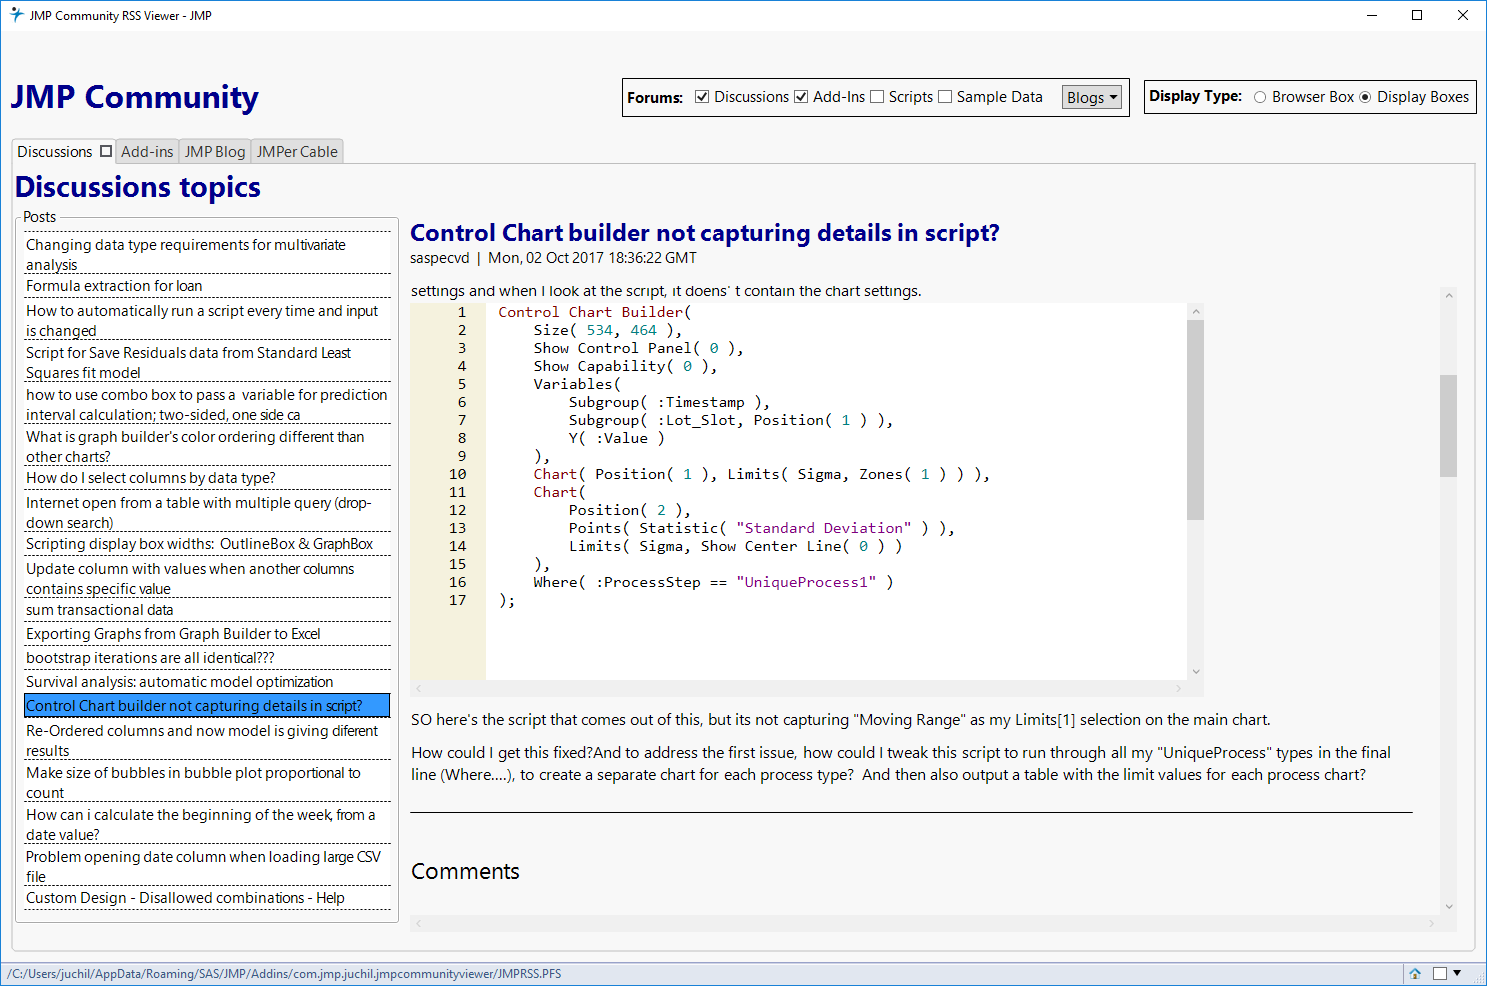1487x986 pixels.
Task: Click the right scroll arrow under the script box
Action: coord(1178,688)
